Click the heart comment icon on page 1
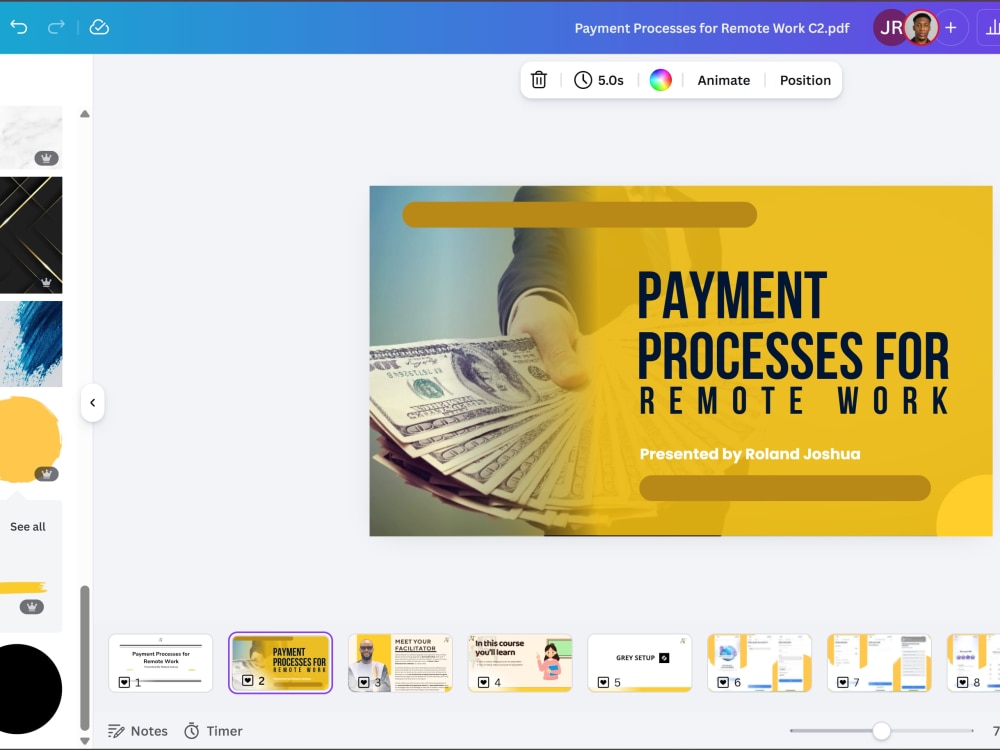Screen dimensions: 1000x750 (124, 682)
